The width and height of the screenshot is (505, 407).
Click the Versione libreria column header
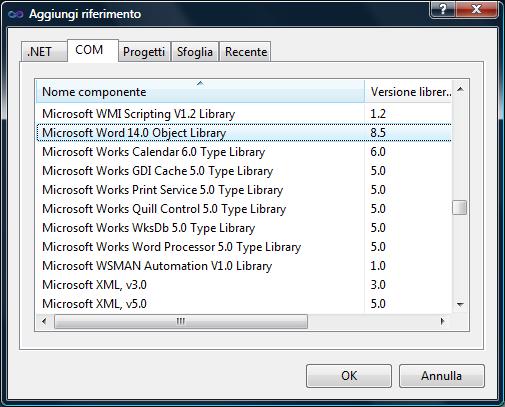tap(409, 91)
